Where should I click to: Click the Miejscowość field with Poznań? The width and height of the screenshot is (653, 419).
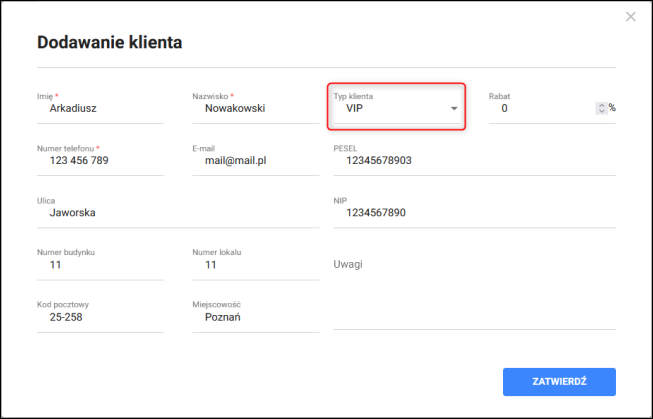(x=255, y=317)
